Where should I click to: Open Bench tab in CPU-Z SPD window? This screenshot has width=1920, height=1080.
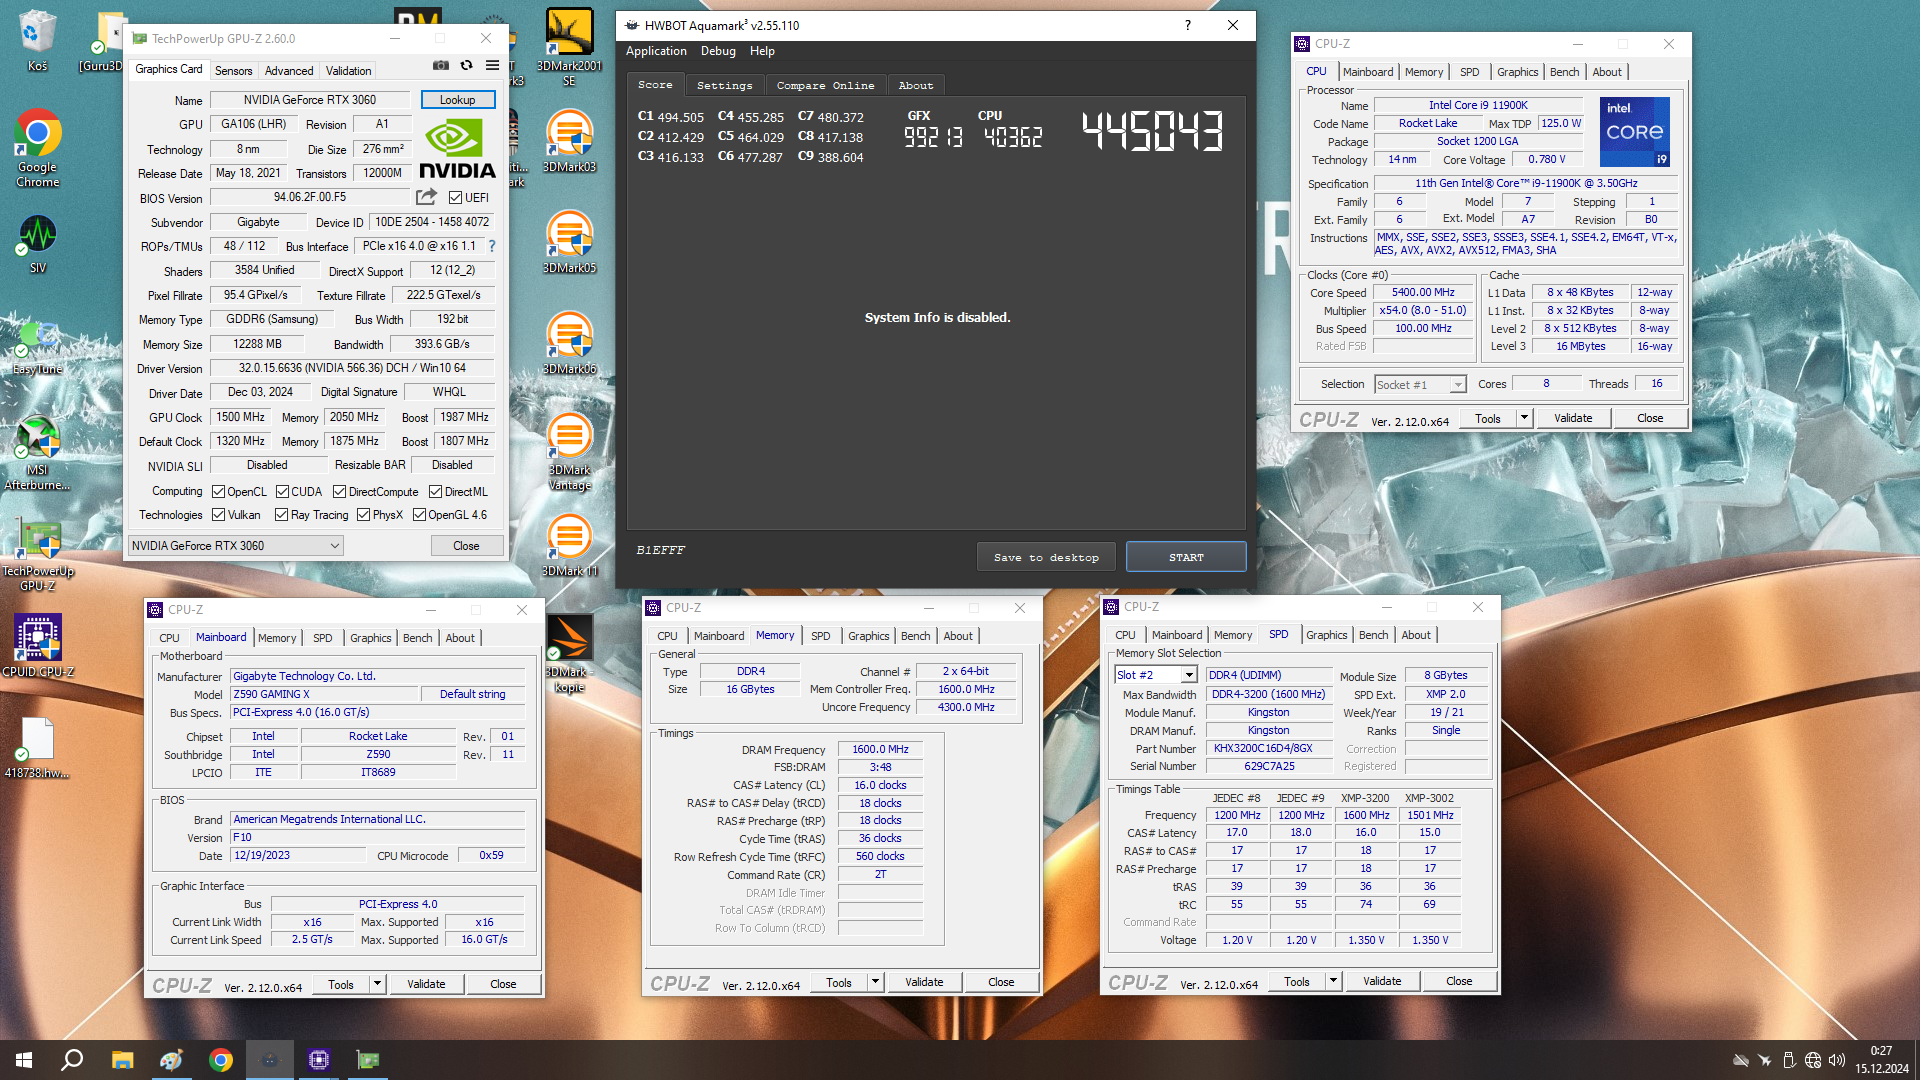[x=1373, y=635]
